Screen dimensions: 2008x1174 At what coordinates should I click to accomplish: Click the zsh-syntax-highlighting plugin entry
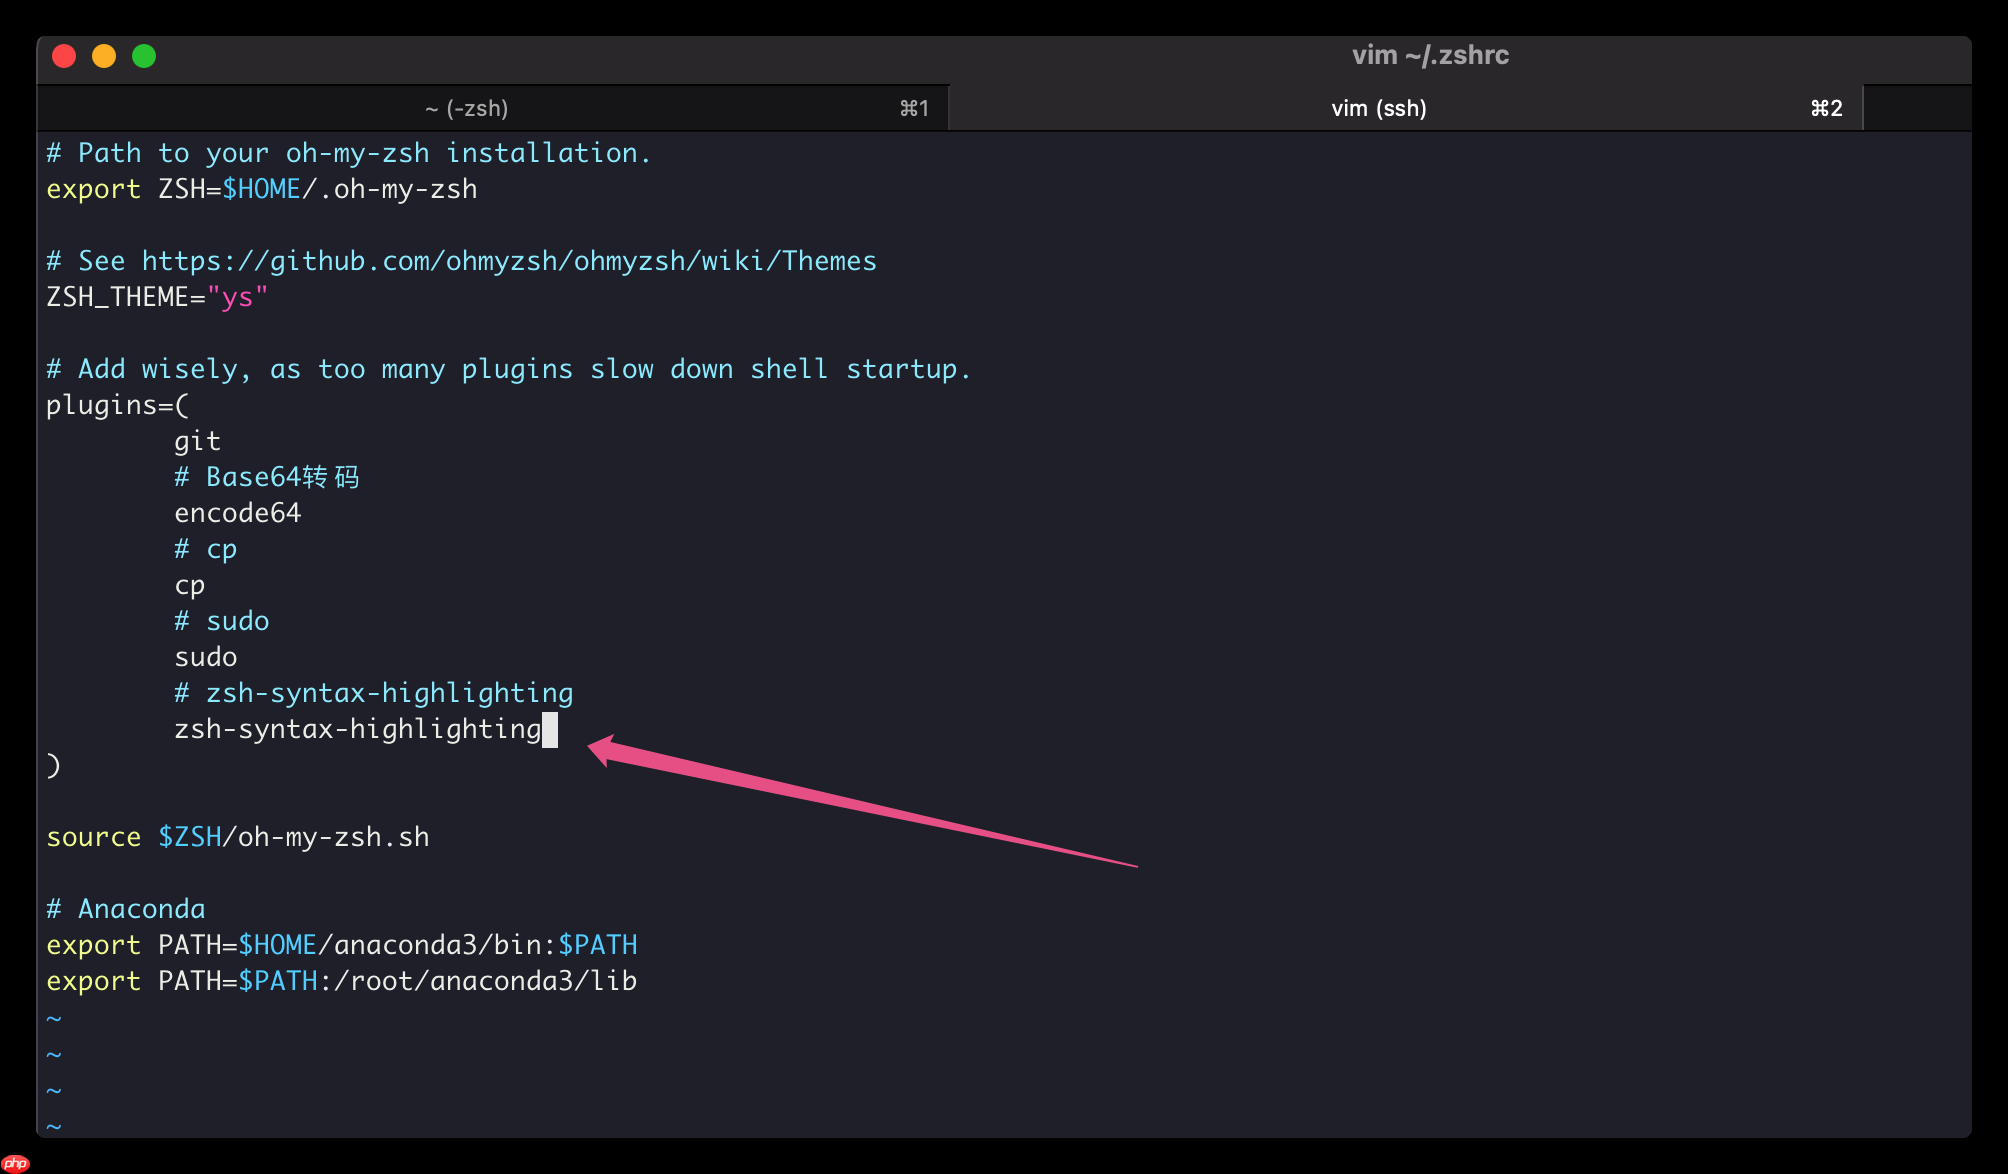click(x=356, y=728)
